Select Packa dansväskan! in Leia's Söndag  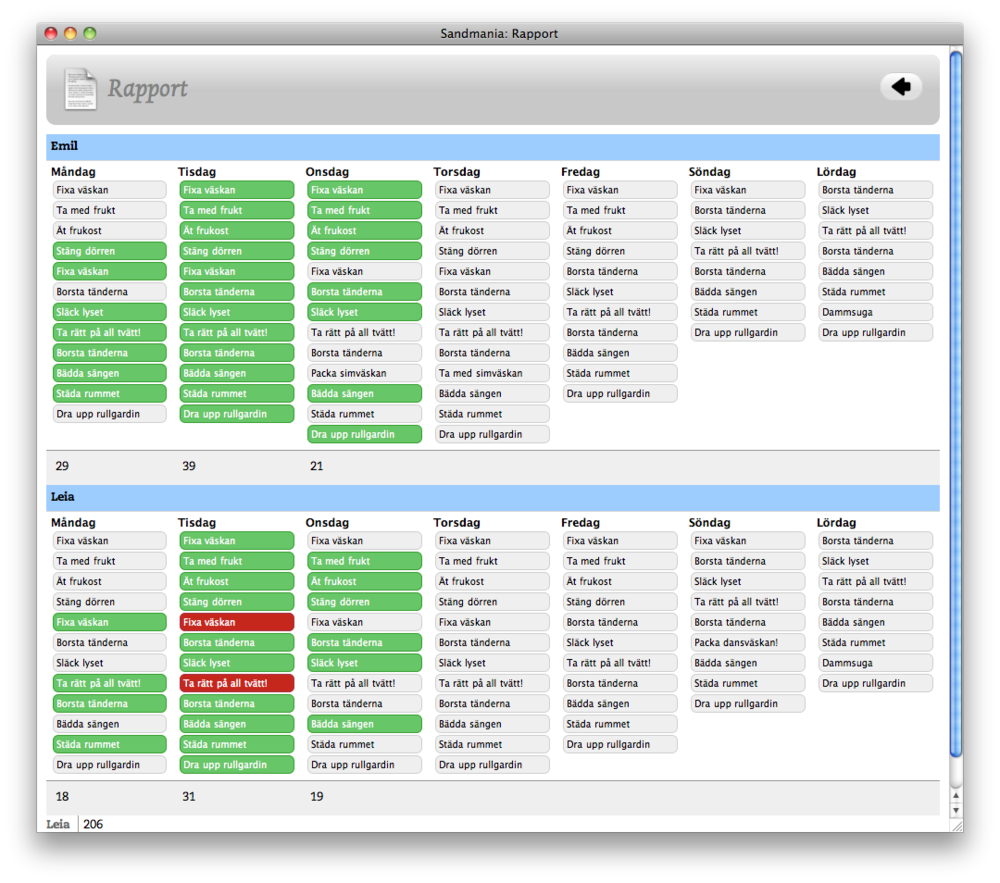click(747, 643)
